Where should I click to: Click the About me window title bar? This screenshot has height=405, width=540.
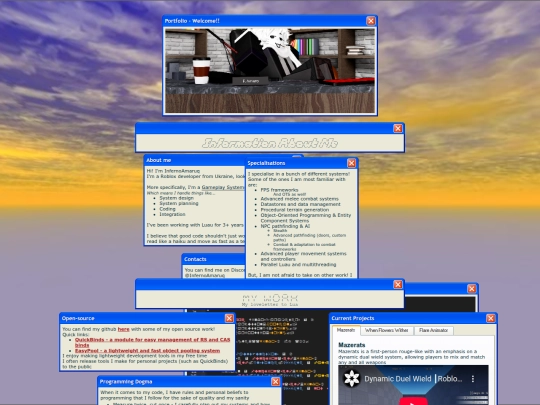click(x=195, y=160)
